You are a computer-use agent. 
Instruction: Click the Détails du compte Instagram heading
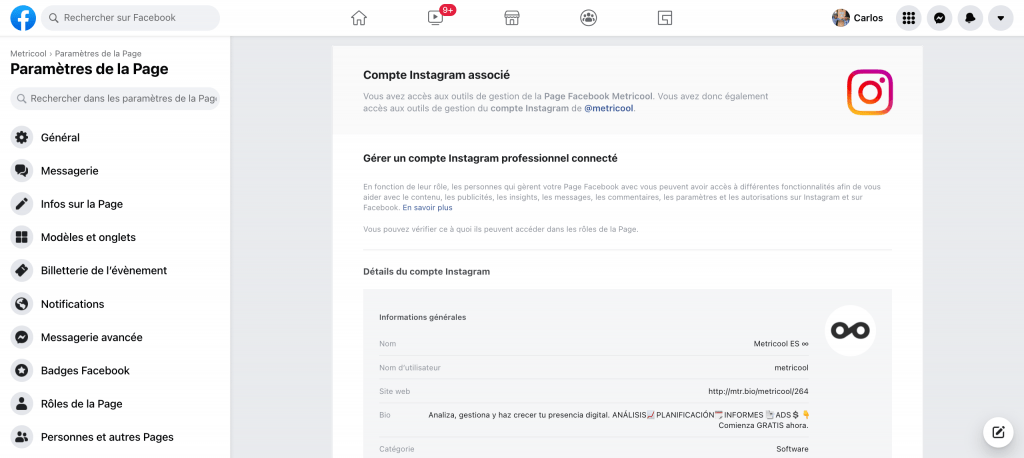click(x=426, y=271)
